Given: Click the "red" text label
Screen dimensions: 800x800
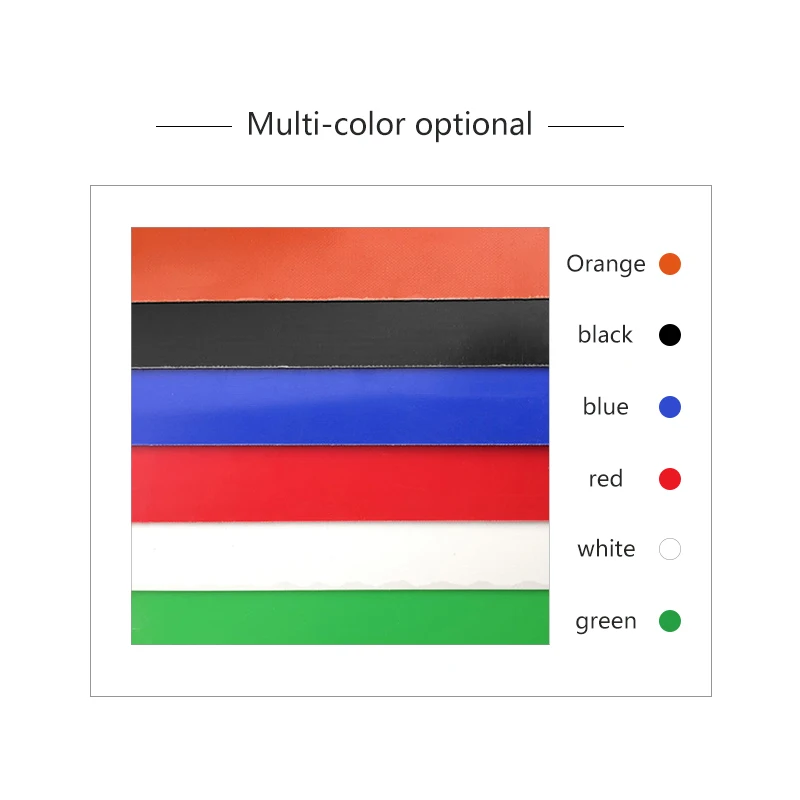Looking at the screenshot, I should tap(605, 479).
